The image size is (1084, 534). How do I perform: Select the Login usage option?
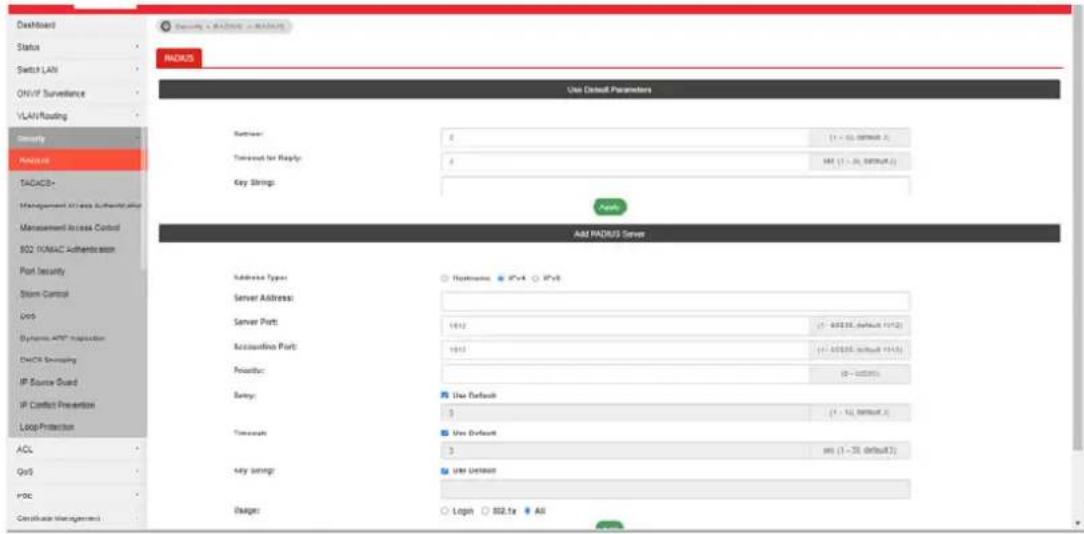(445, 511)
